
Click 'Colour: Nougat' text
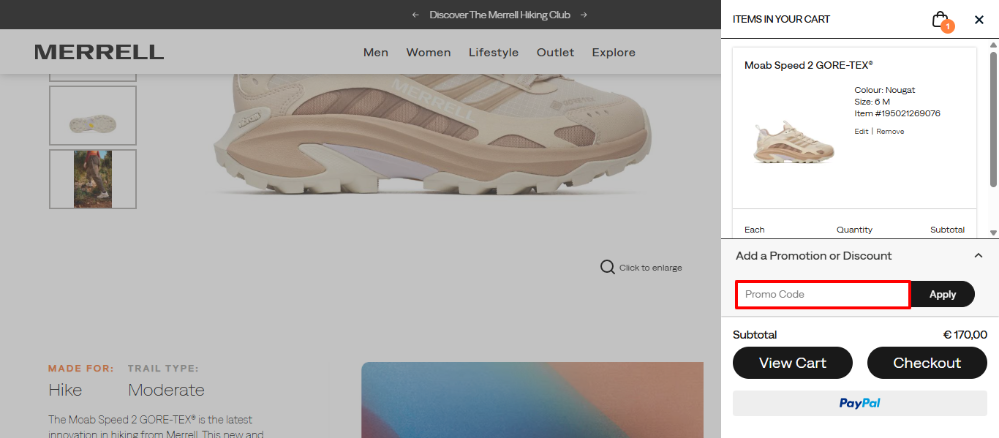[884, 90]
